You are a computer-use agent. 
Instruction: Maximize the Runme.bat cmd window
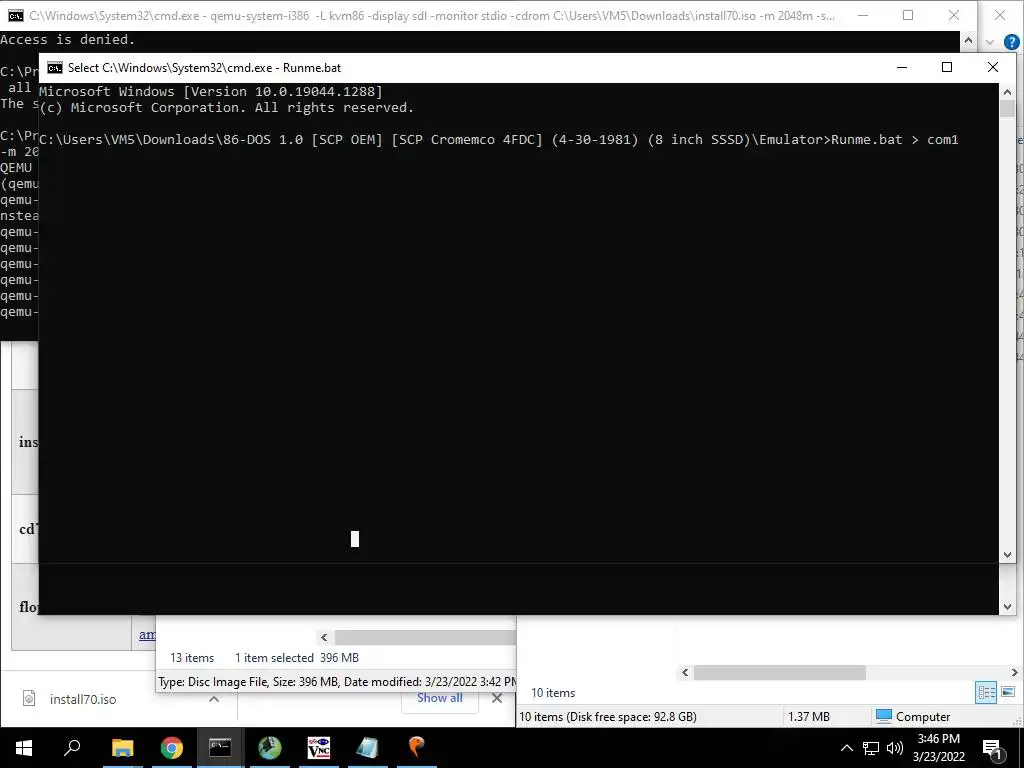(x=947, y=67)
